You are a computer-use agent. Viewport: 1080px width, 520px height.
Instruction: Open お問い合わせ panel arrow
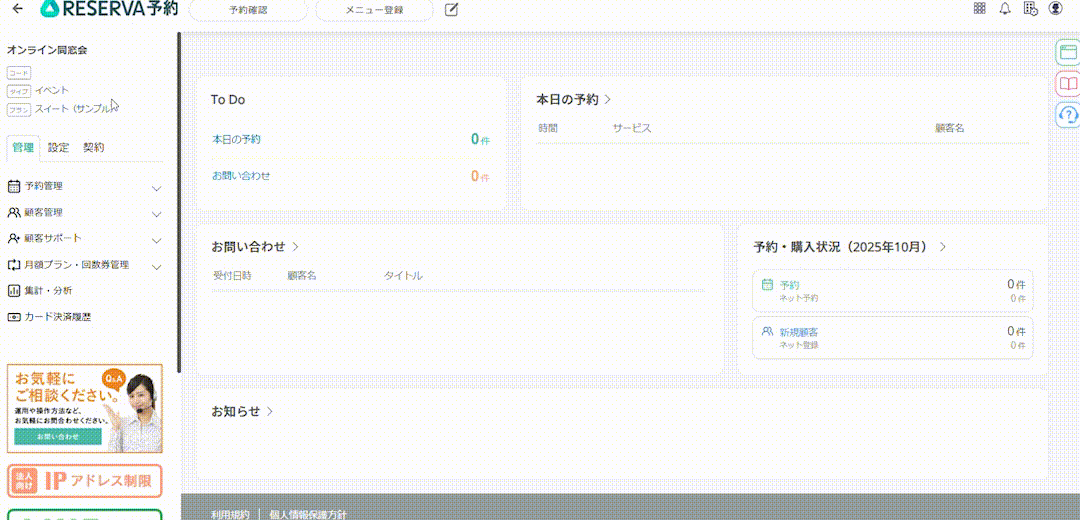coord(295,246)
